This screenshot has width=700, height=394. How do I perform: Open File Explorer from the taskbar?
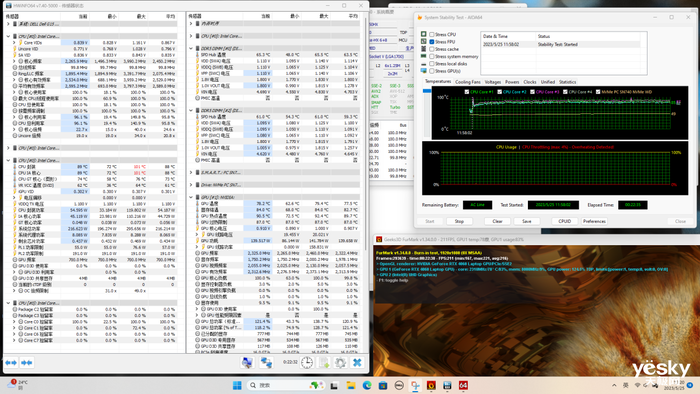pyautogui.click(x=351, y=386)
